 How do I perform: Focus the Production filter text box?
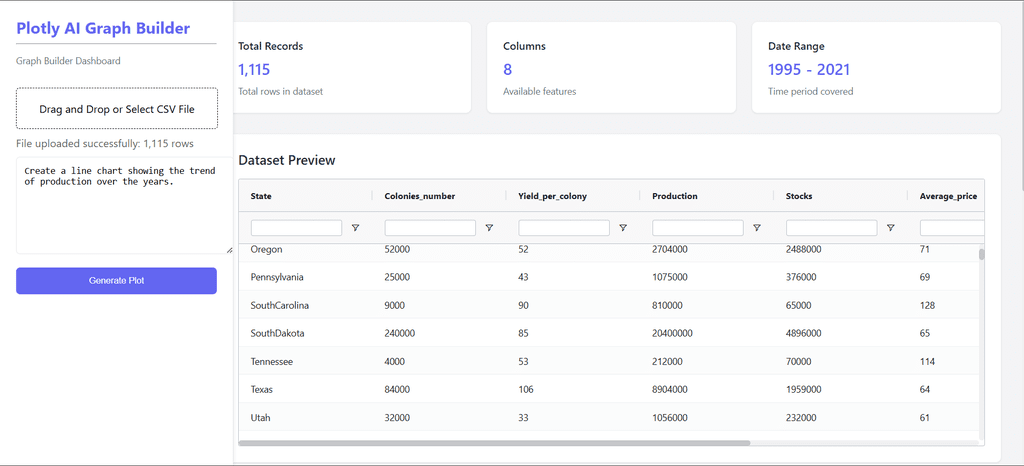point(698,228)
